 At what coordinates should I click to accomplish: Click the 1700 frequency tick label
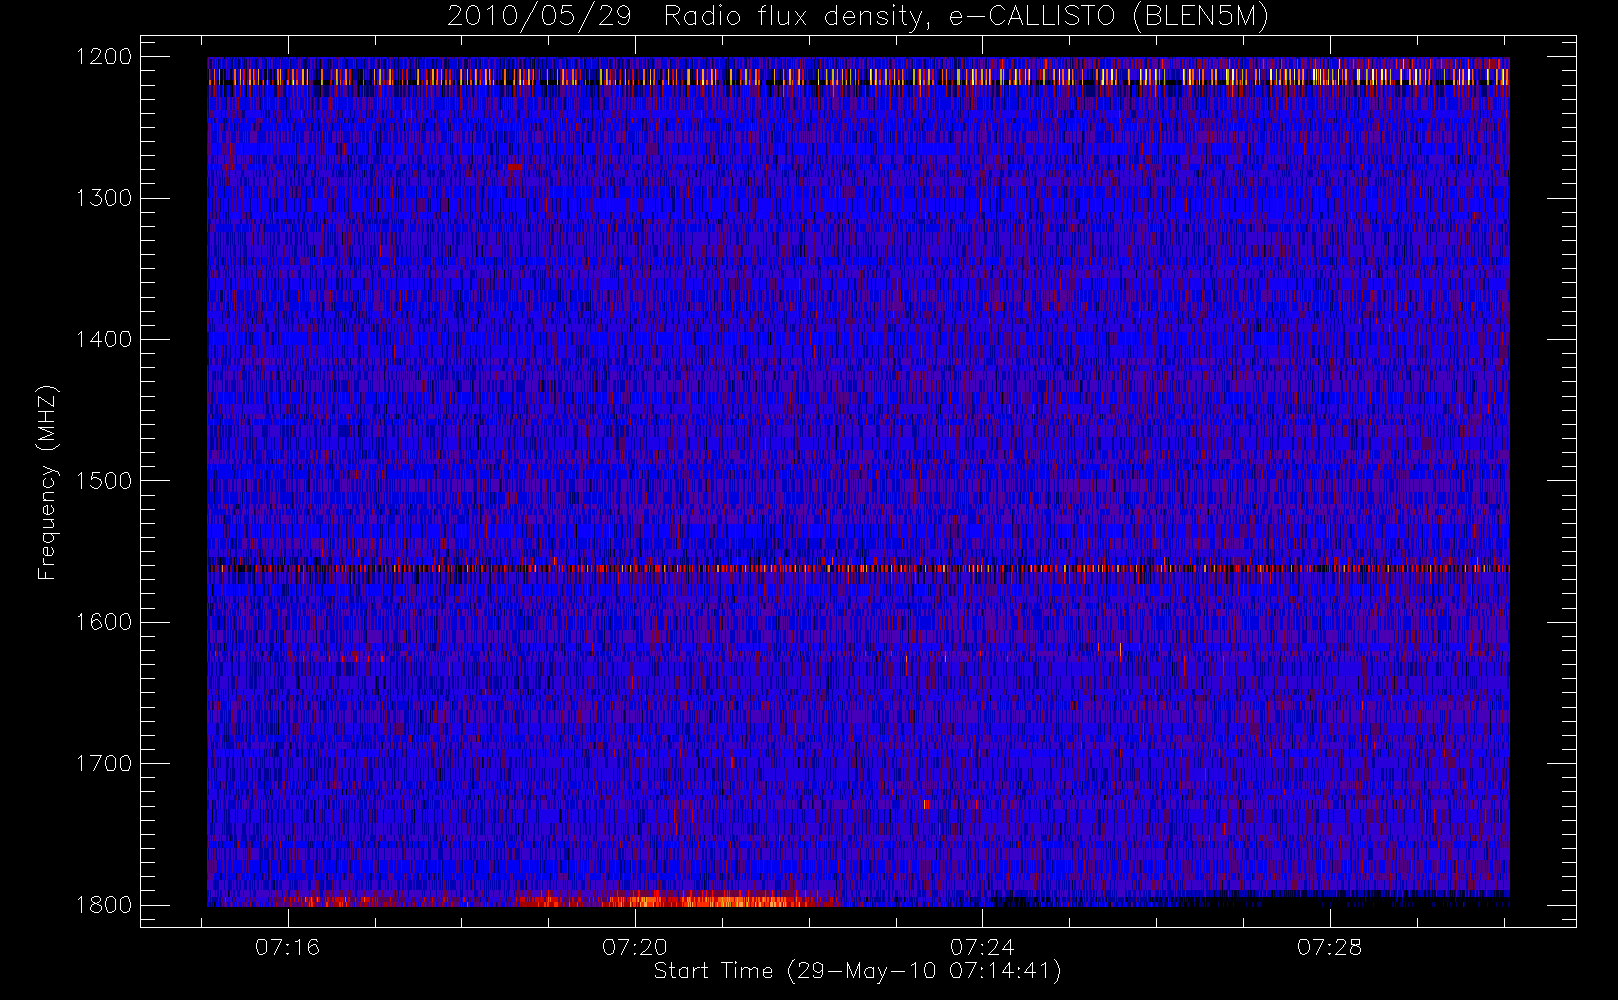[x=104, y=763]
